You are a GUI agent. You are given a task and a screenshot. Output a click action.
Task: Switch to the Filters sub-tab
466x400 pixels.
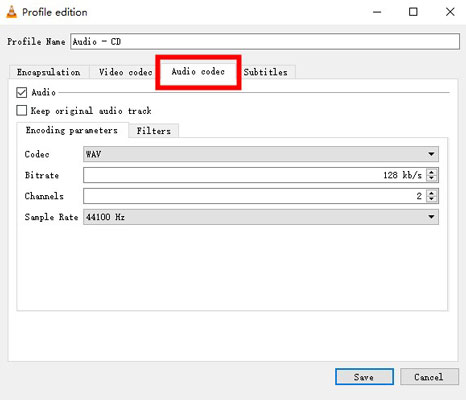(x=154, y=131)
